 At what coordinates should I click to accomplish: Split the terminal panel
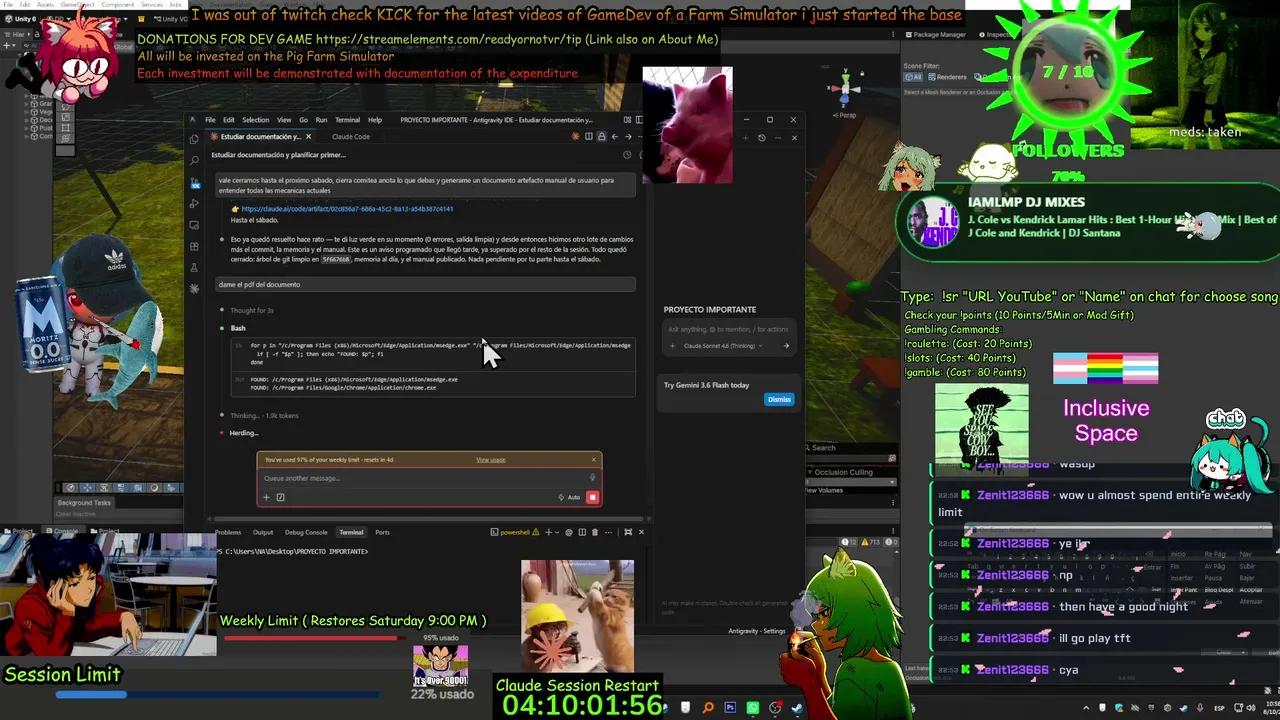pos(582,532)
